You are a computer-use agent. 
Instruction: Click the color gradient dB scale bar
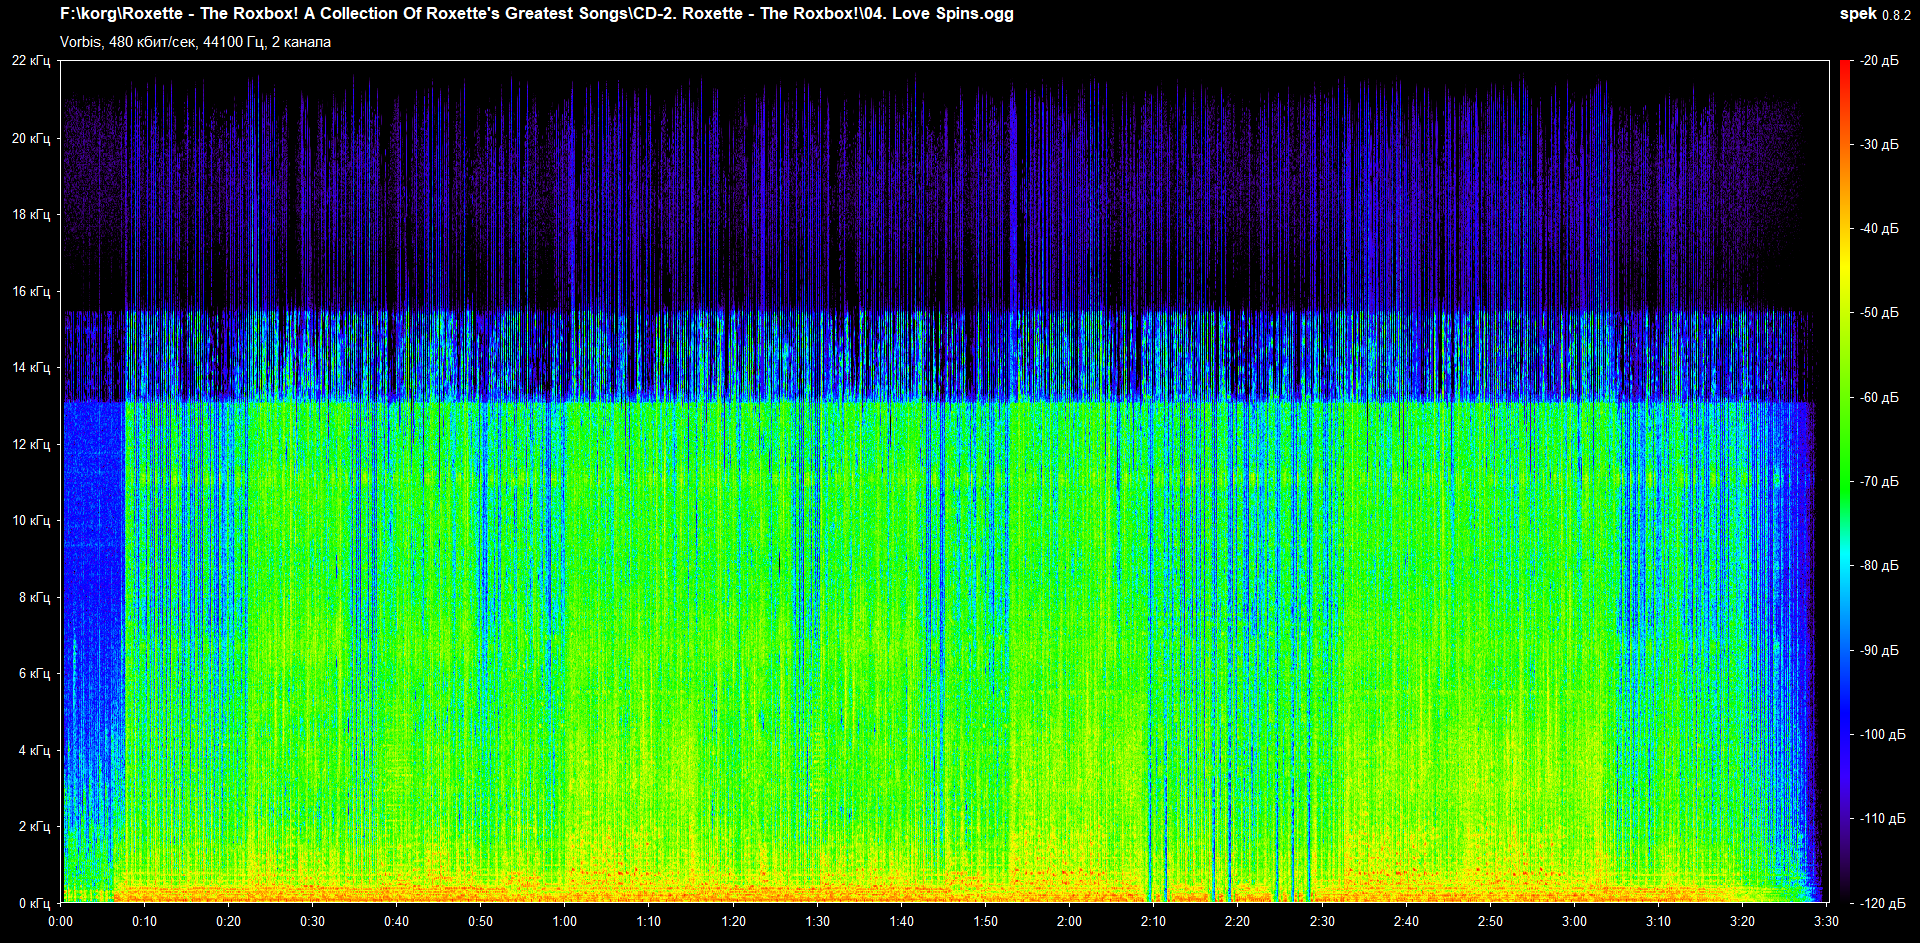click(x=1845, y=480)
